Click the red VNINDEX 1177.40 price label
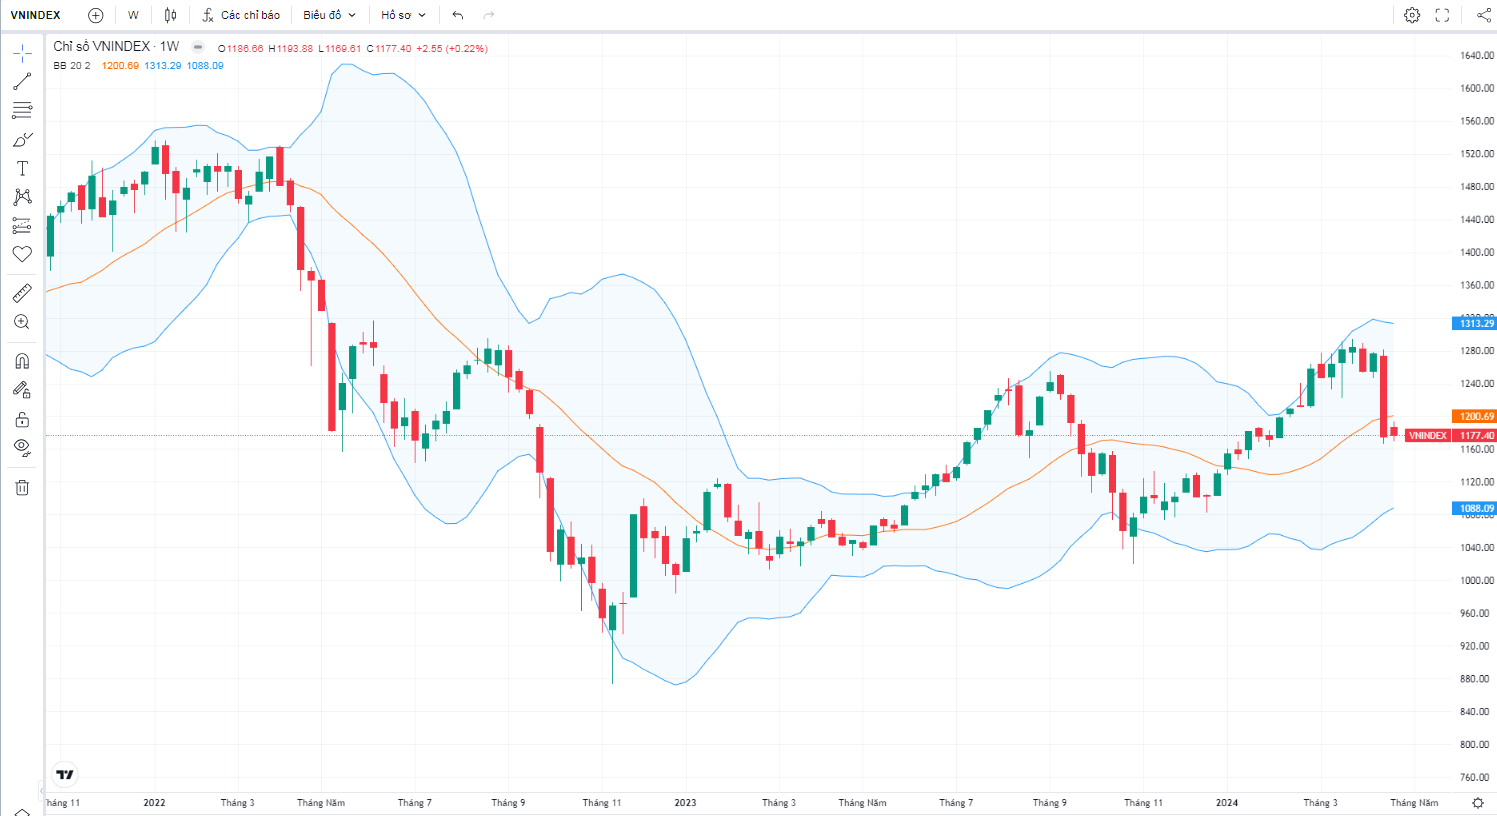The height and width of the screenshot is (816, 1497). (1450, 436)
